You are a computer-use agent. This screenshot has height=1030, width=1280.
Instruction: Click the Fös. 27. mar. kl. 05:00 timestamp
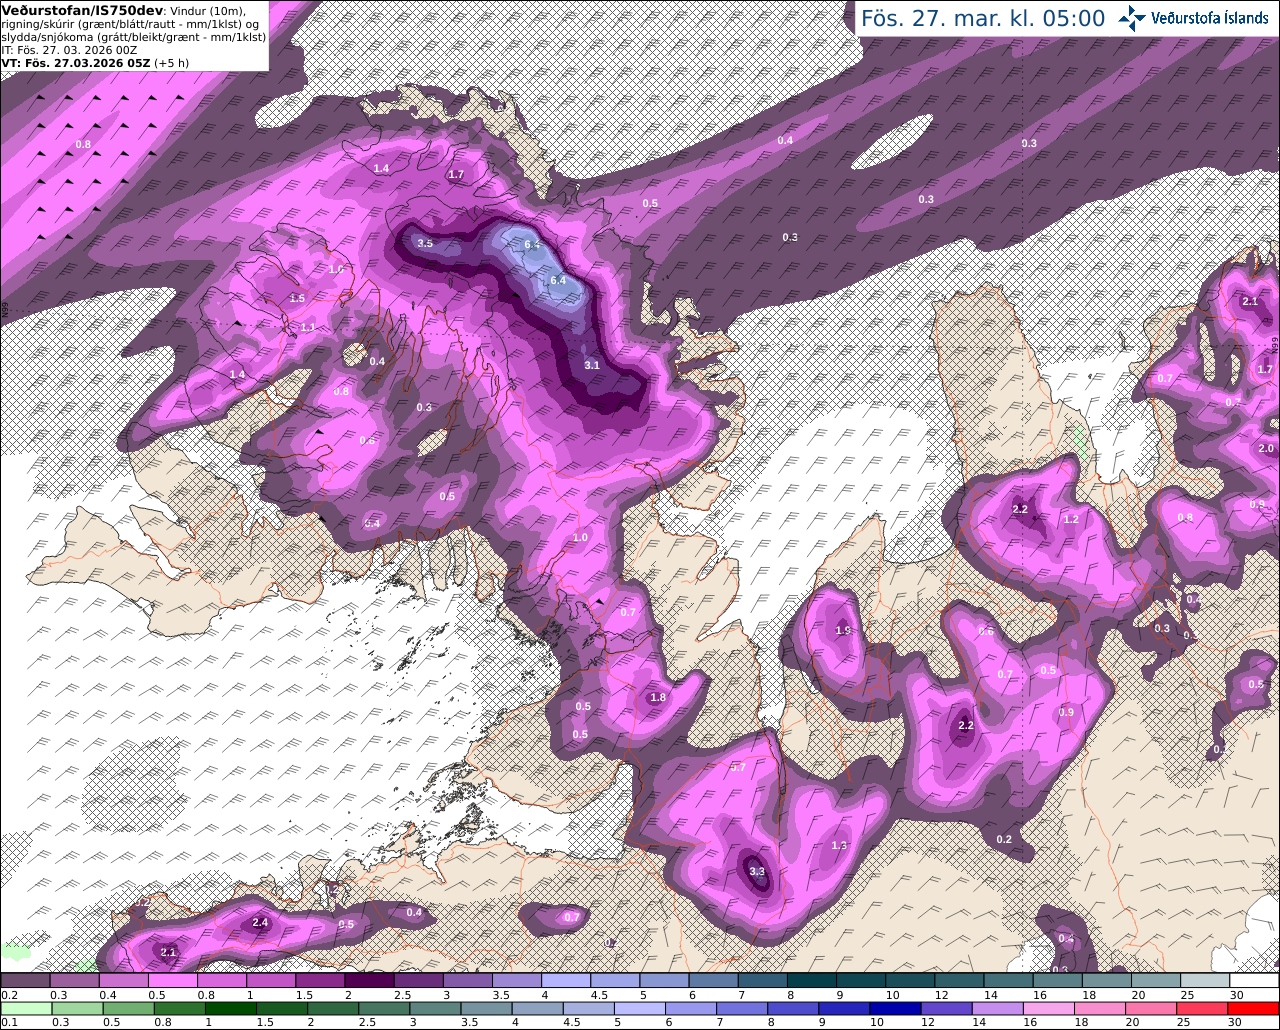pyautogui.click(x=983, y=18)
